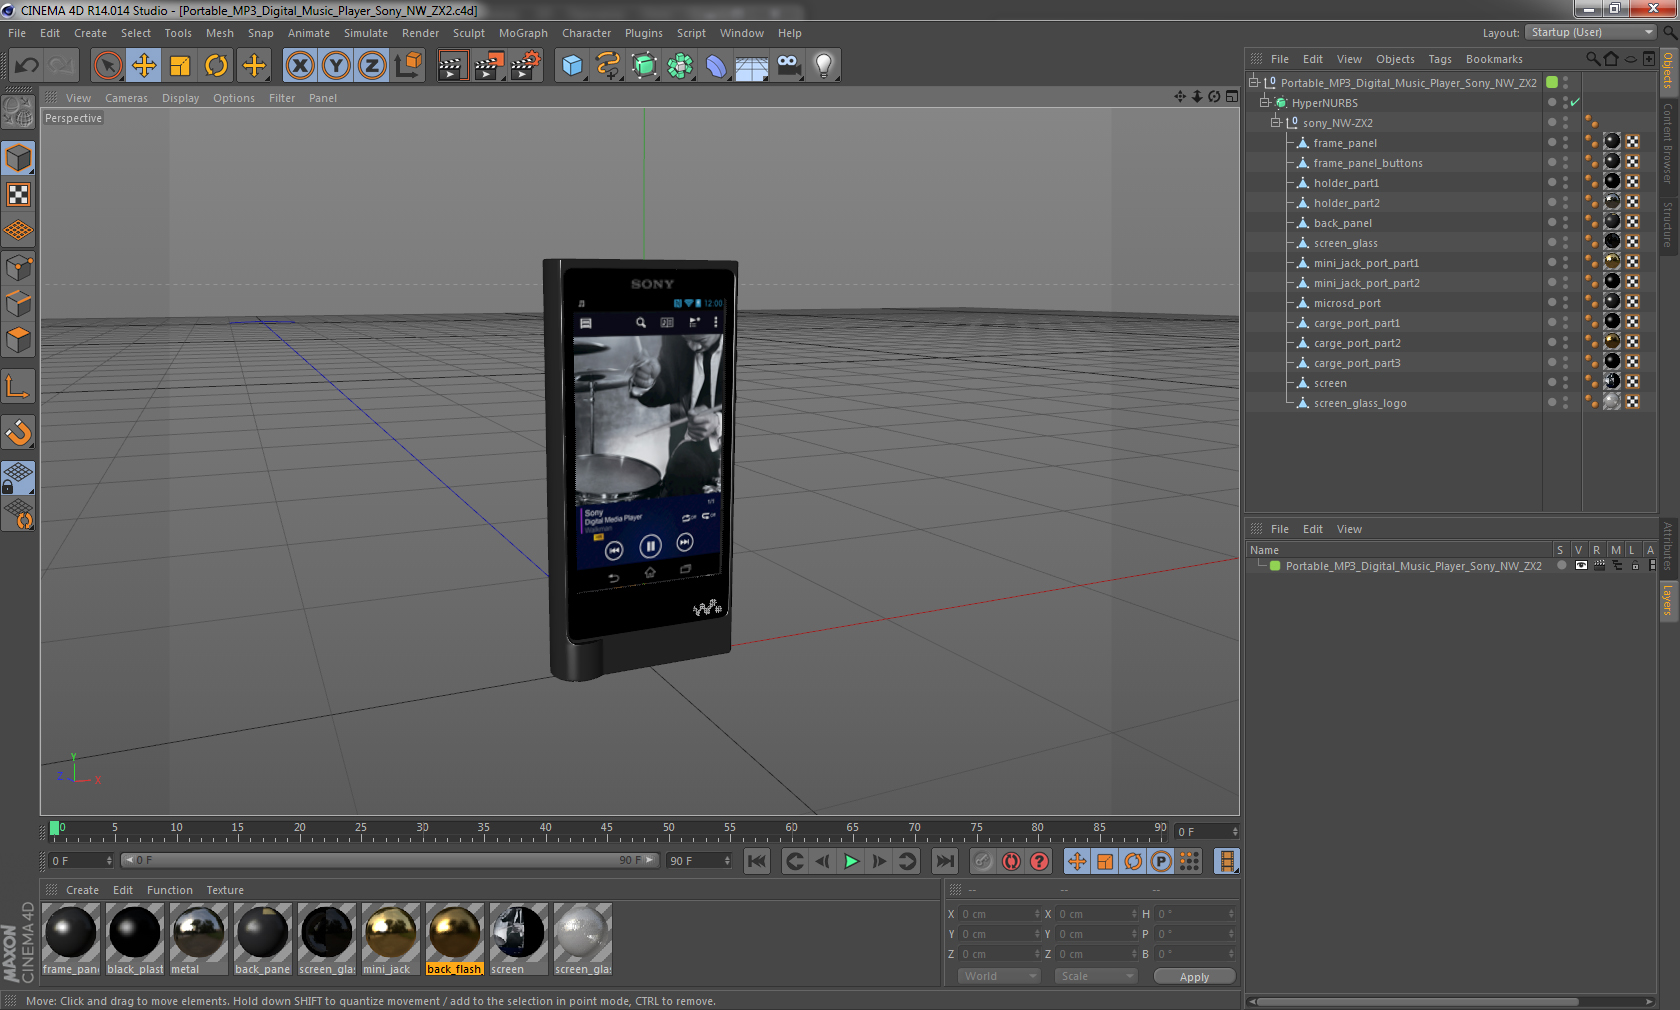The image size is (1680, 1010).
Task: Toggle visibility dots for microsd_port
Action: (1565, 302)
